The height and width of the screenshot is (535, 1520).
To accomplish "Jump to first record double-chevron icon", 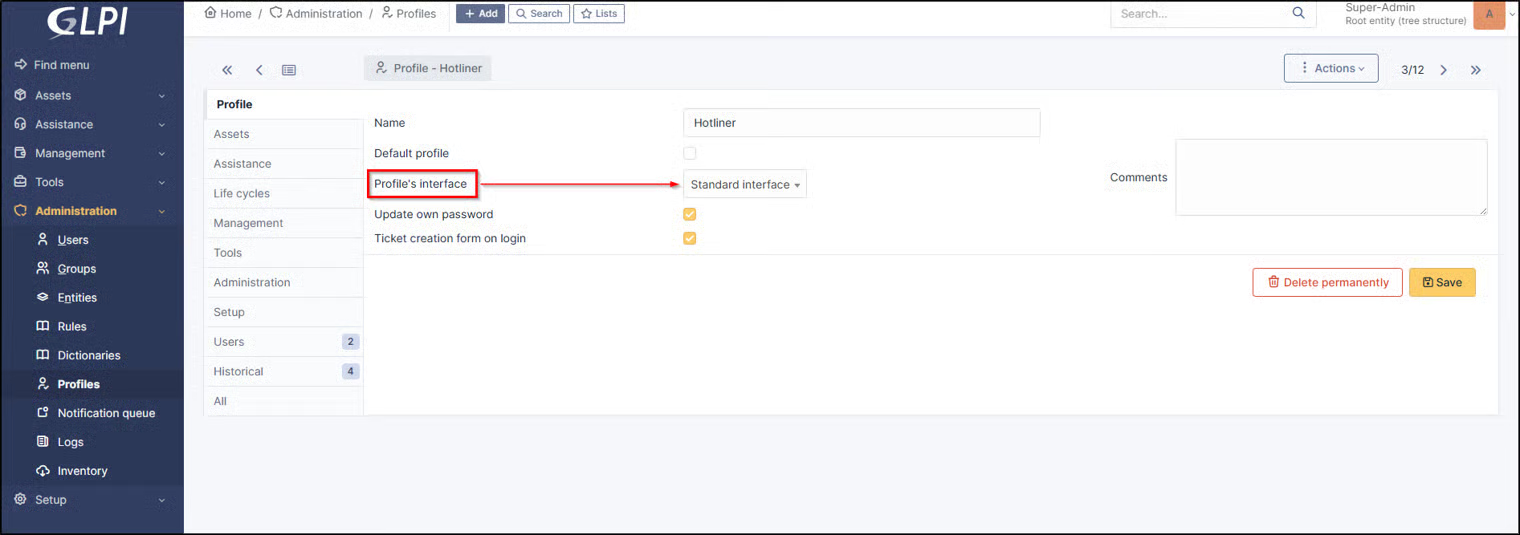I will tap(227, 70).
